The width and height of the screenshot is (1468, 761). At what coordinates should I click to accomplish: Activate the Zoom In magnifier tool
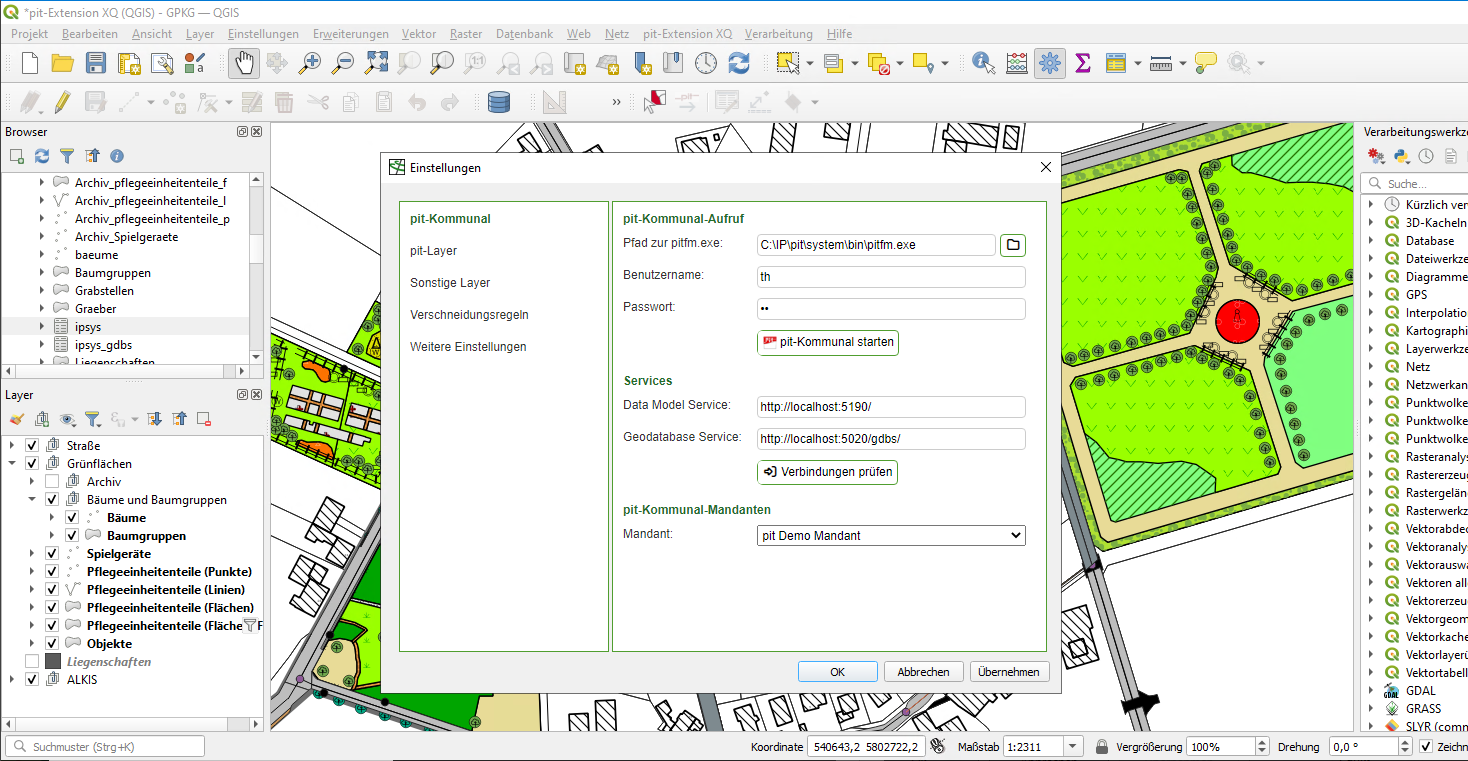pyautogui.click(x=309, y=62)
